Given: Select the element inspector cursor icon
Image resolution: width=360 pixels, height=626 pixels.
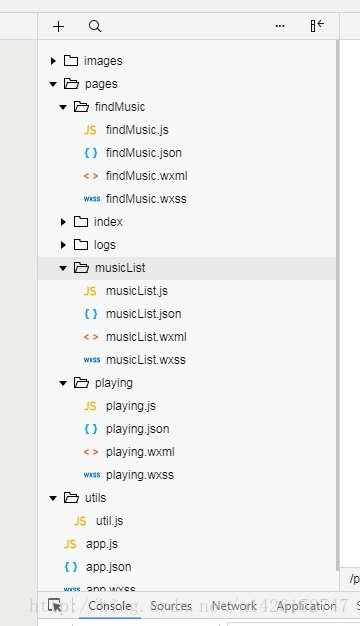Looking at the screenshot, I should (55, 606).
